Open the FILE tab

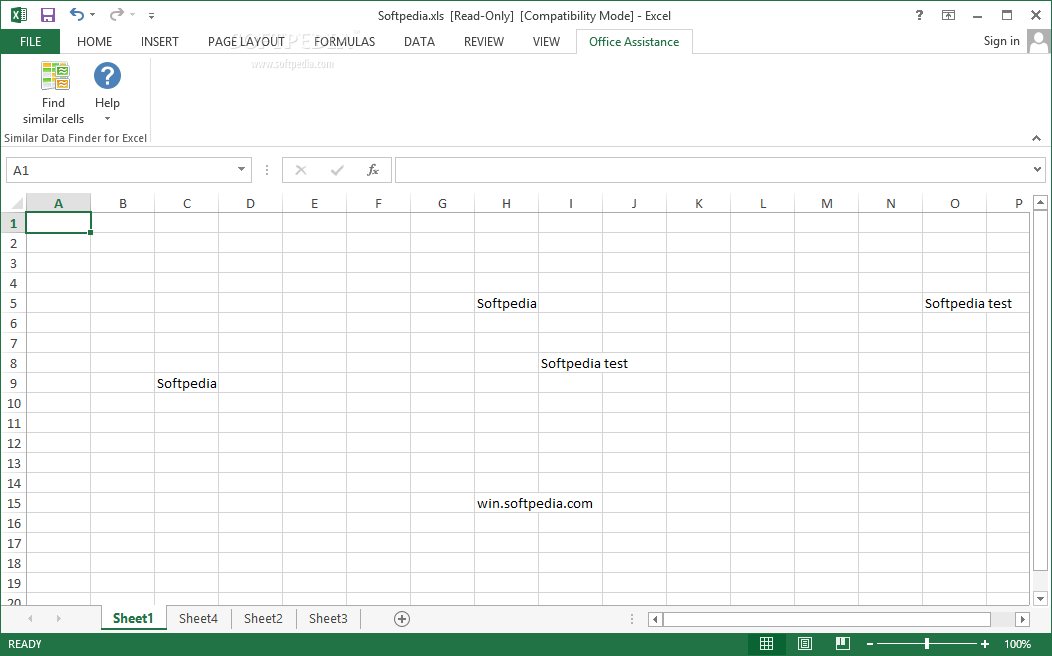click(30, 42)
